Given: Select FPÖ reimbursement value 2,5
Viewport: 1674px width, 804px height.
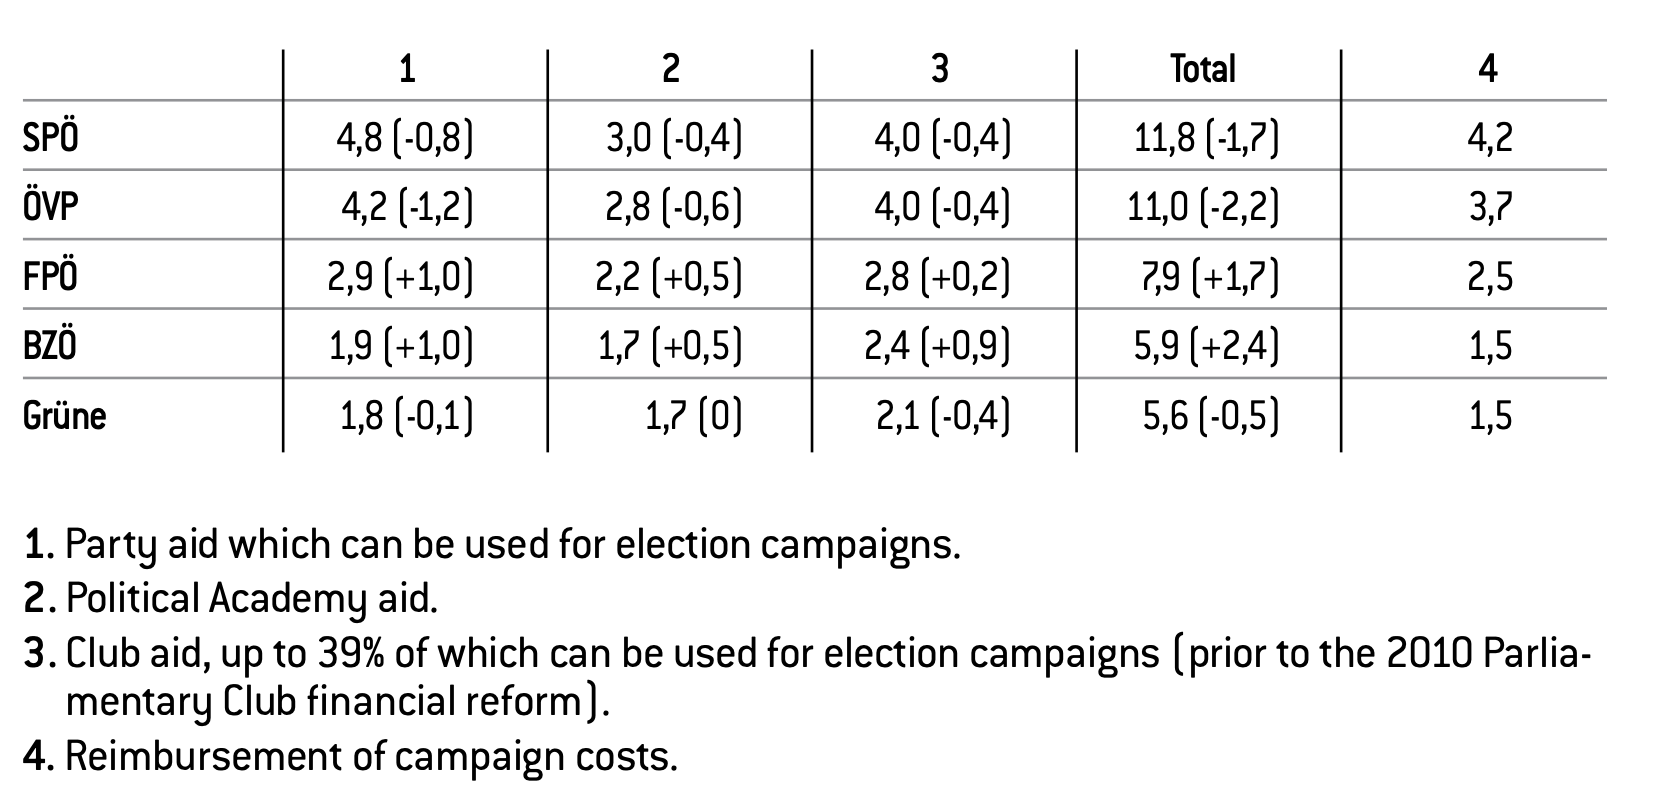Looking at the screenshot, I should [x=1489, y=276].
